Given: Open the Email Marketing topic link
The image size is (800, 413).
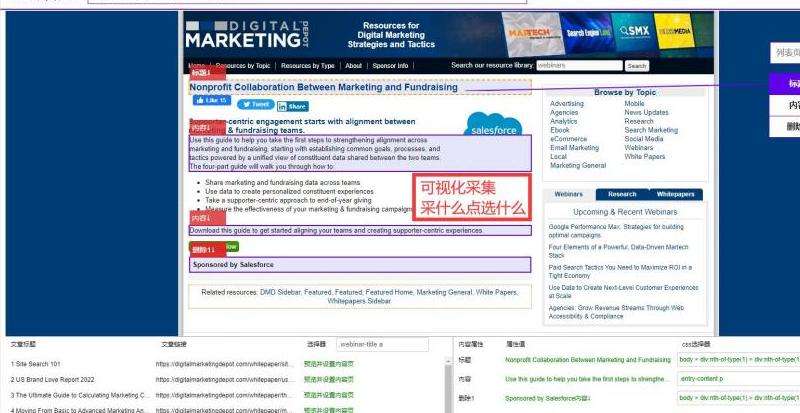Looking at the screenshot, I should click(x=574, y=148).
